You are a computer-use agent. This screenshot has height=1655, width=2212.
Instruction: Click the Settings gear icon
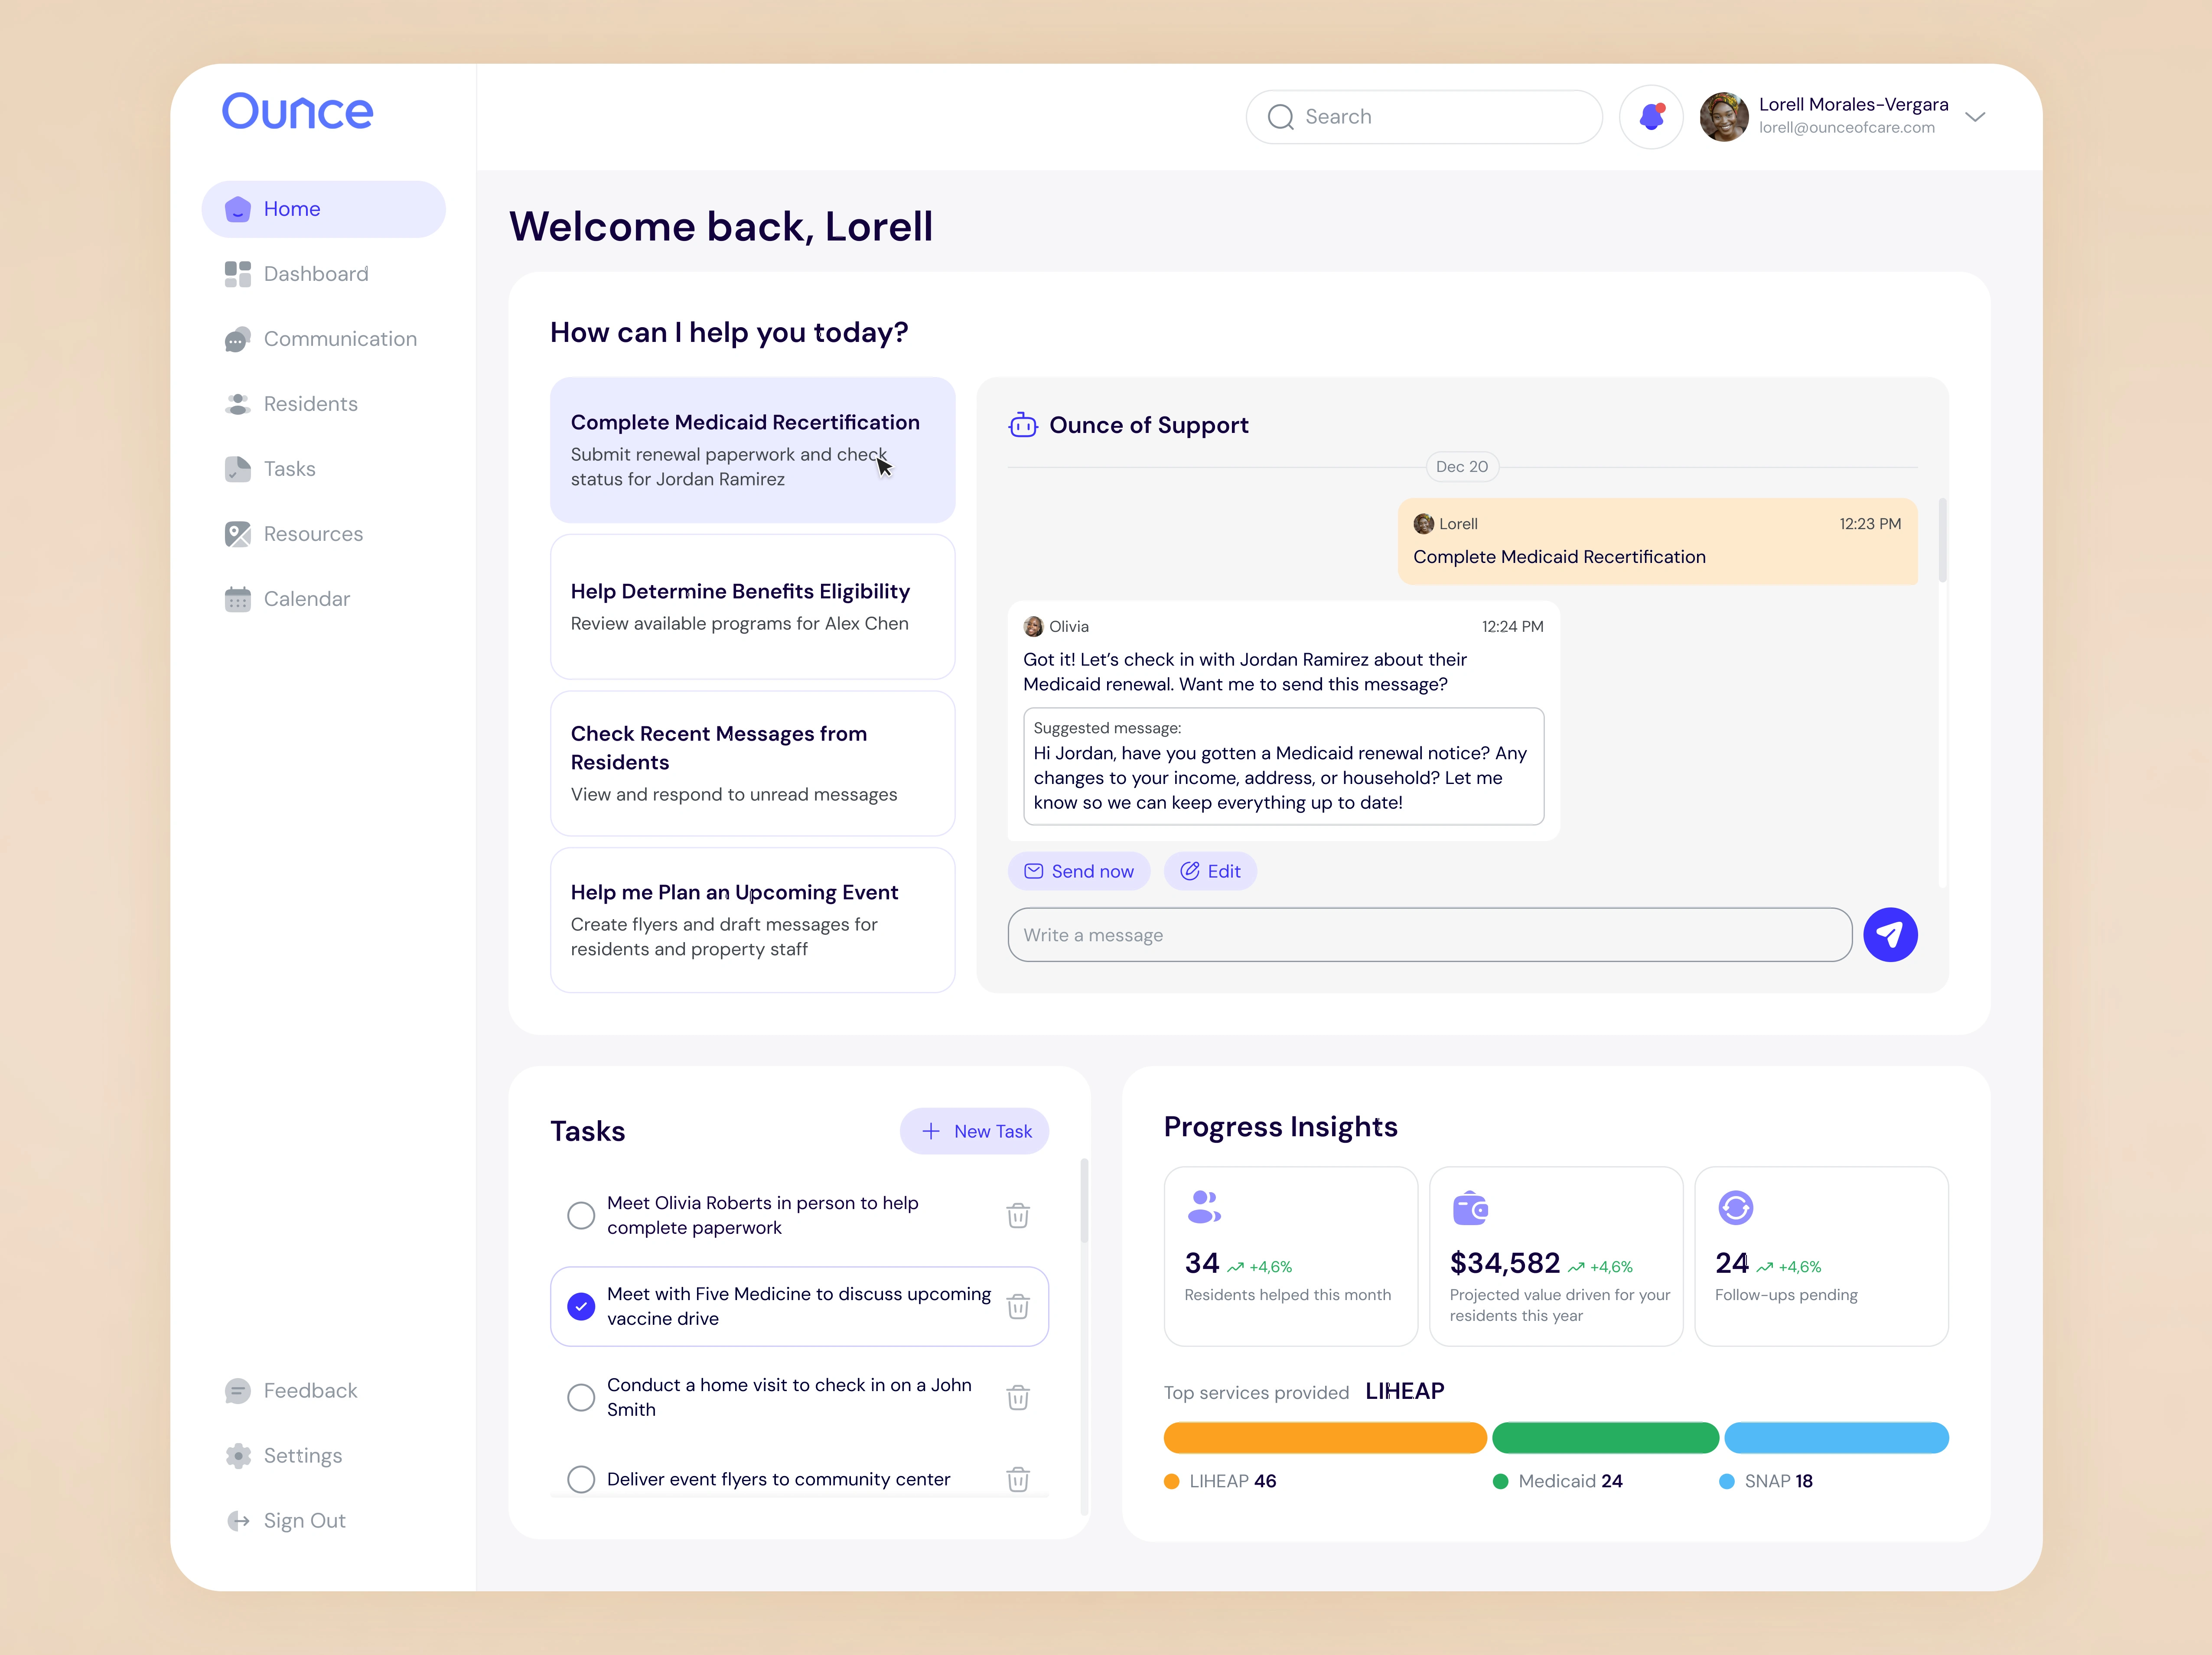pos(238,1456)
